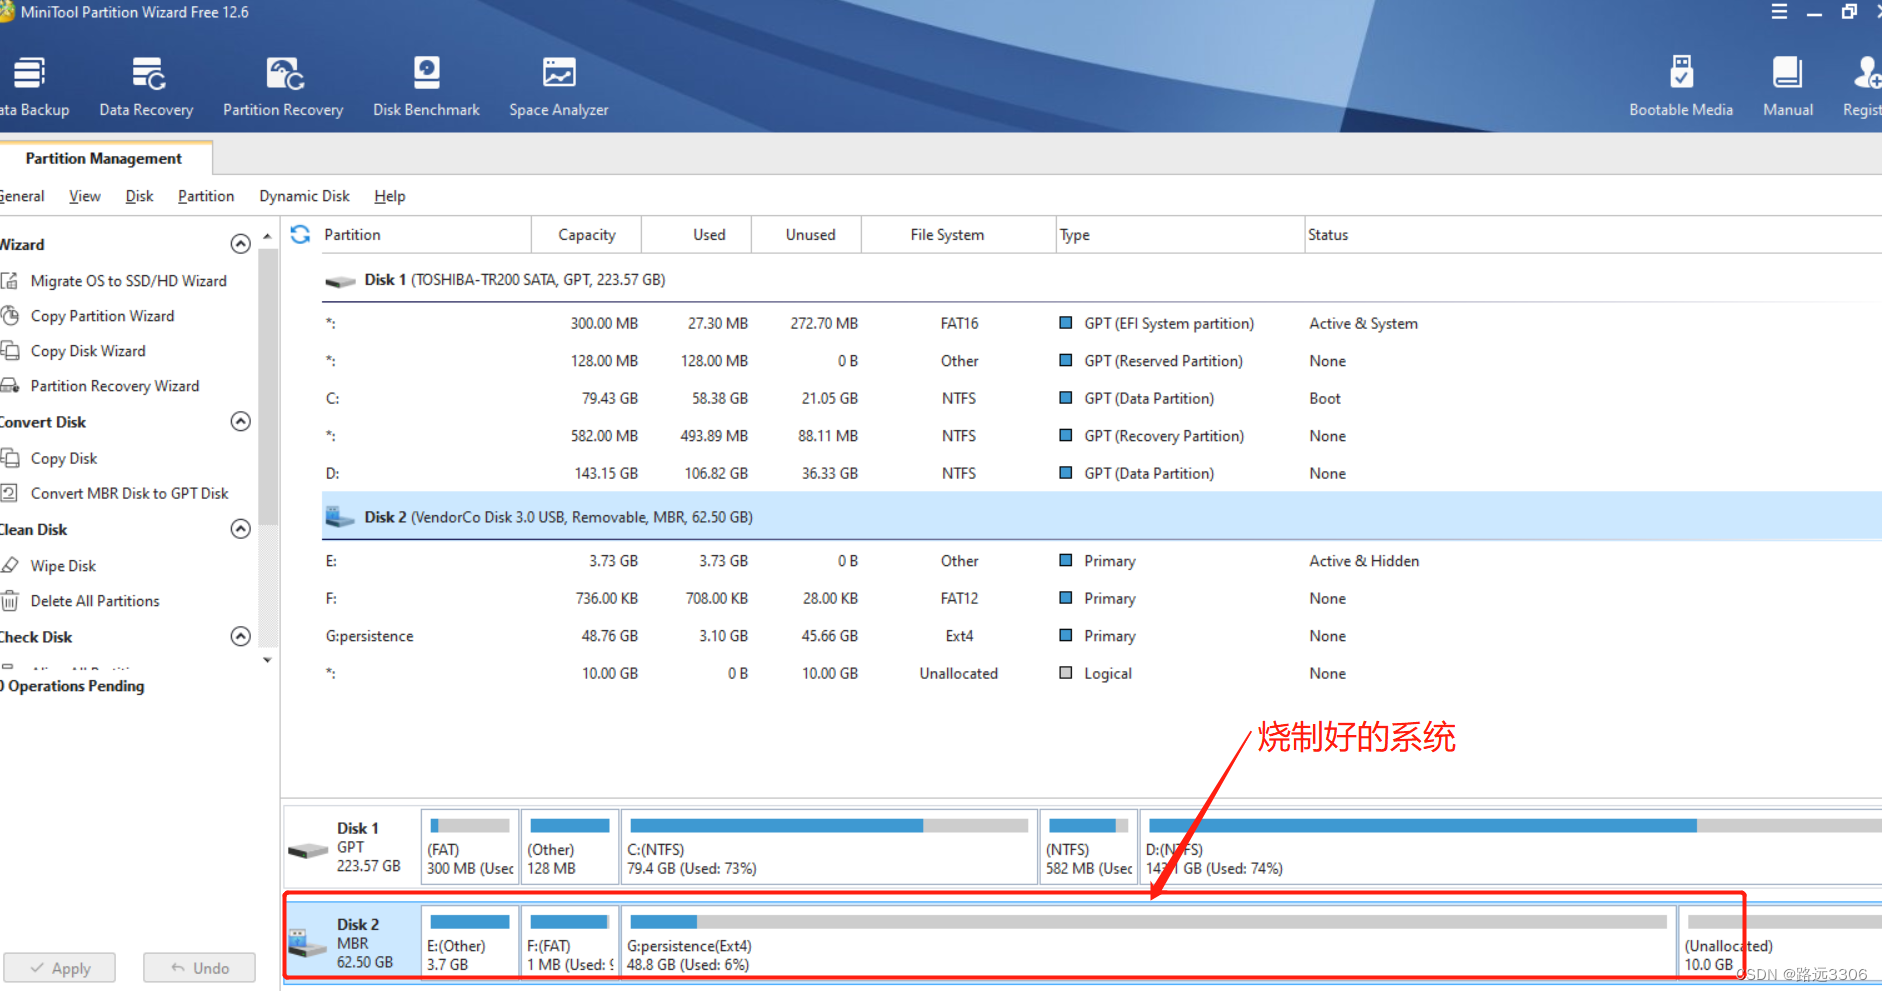Open the Space Analyzer tool
The height and width of the screenshot is (991, 1882).
pyautogui.click(x=558, y=87)
